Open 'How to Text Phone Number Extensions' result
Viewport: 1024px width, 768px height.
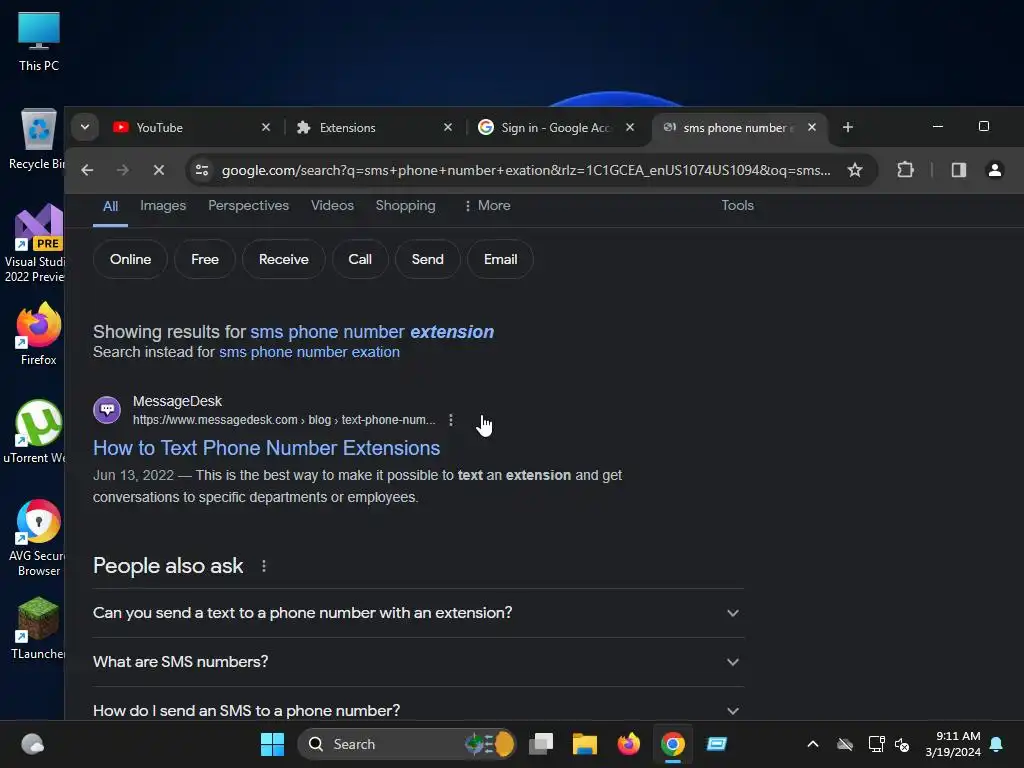click(x=266, y=448)
